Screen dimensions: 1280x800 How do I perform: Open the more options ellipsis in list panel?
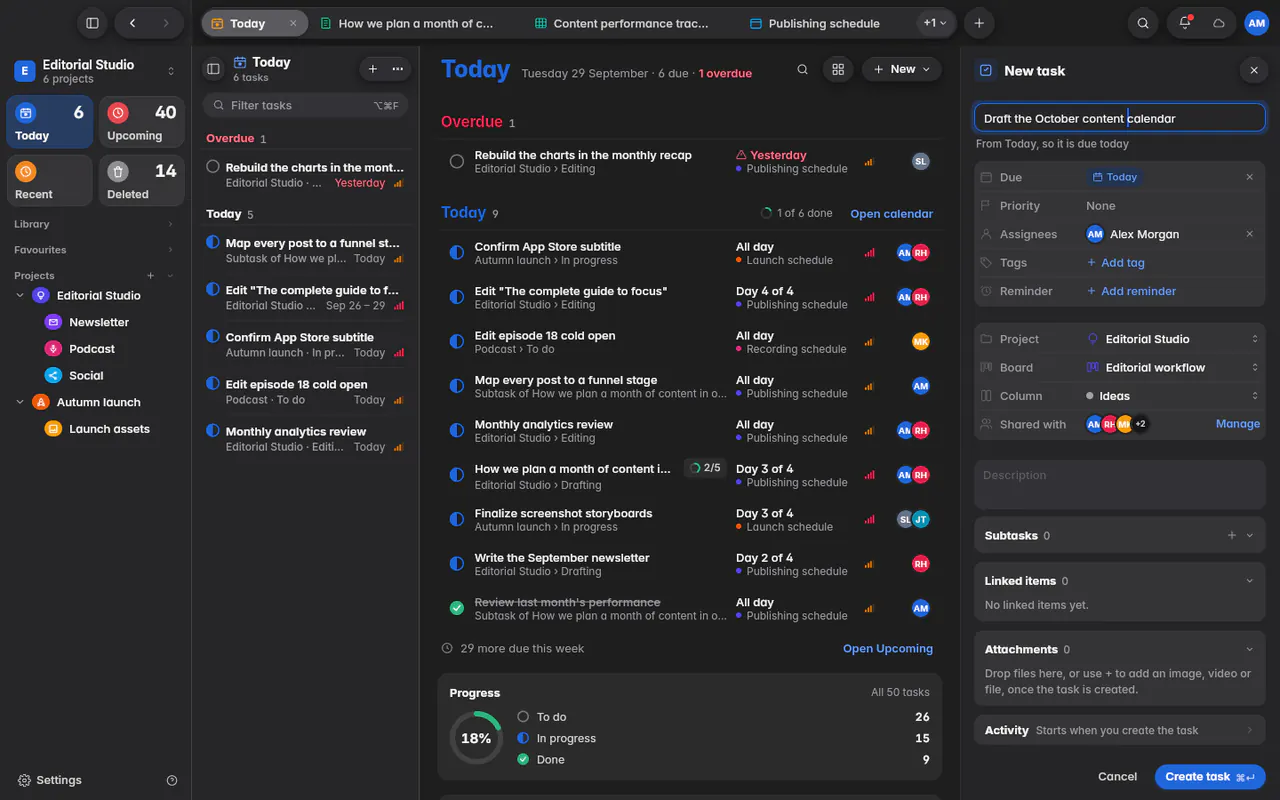pos(398,69)
